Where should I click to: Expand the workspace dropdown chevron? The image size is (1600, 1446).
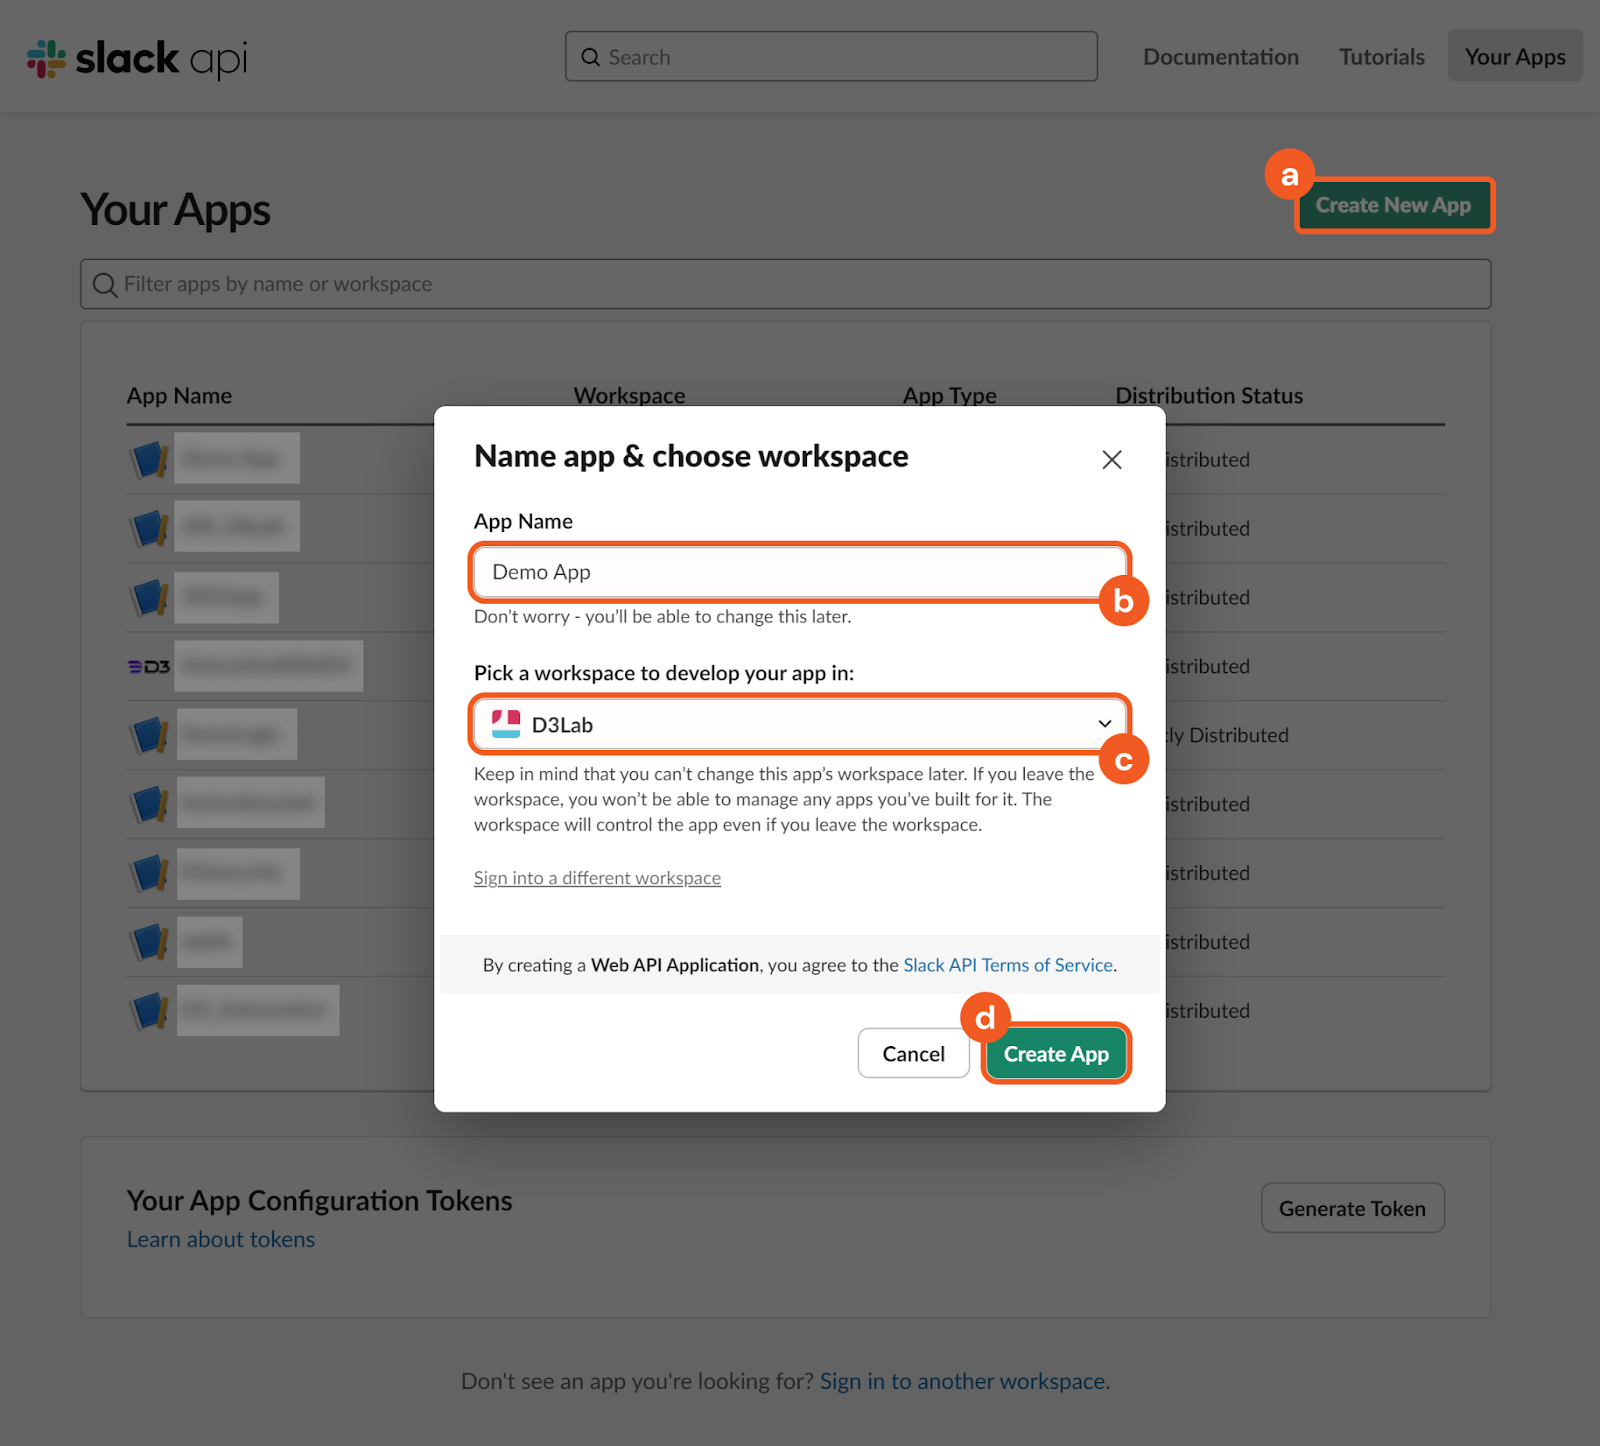click(1104, 724)
